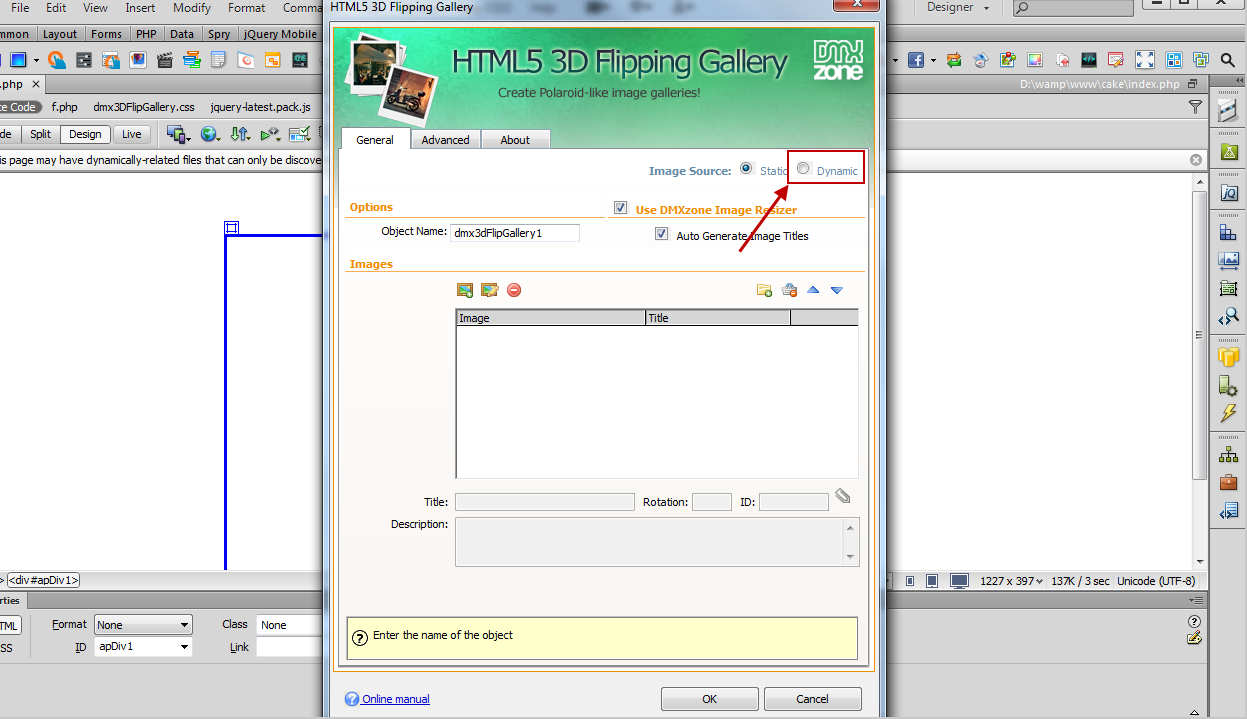Click the red remove image icon

514,290
